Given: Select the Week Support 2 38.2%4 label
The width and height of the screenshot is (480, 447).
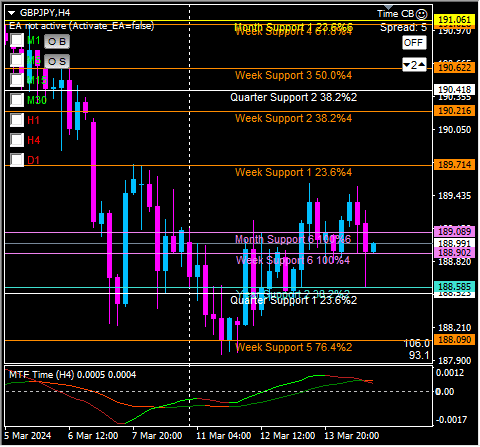Looking at the screenshot, I should tap(293, 118).
